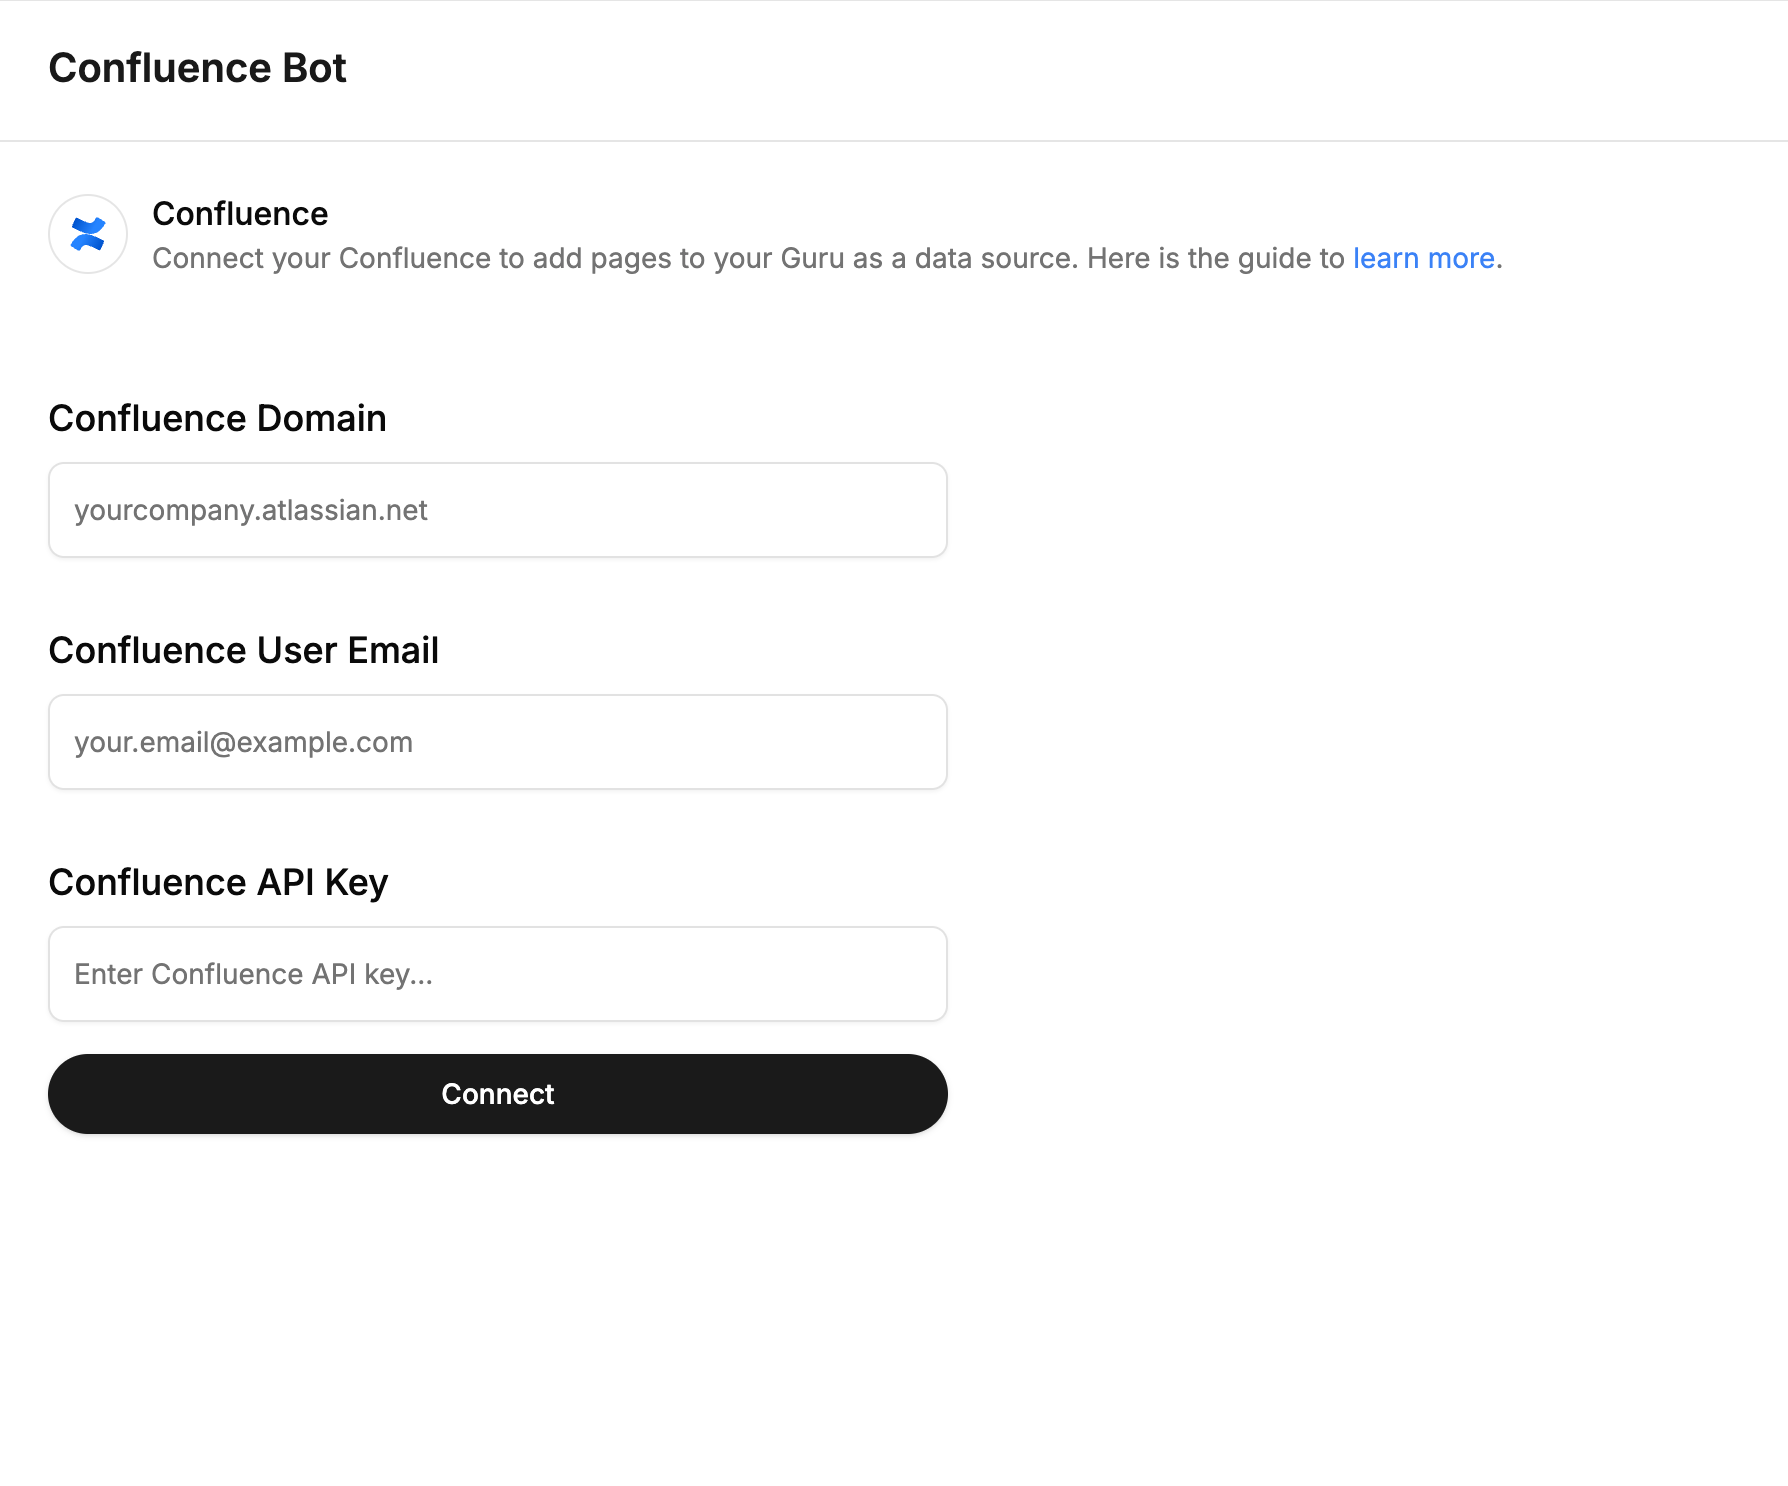This screenshot has height=1486, width=1788.
Task: Click the Confluence Bot page title
Action: (x=198, y=68)
